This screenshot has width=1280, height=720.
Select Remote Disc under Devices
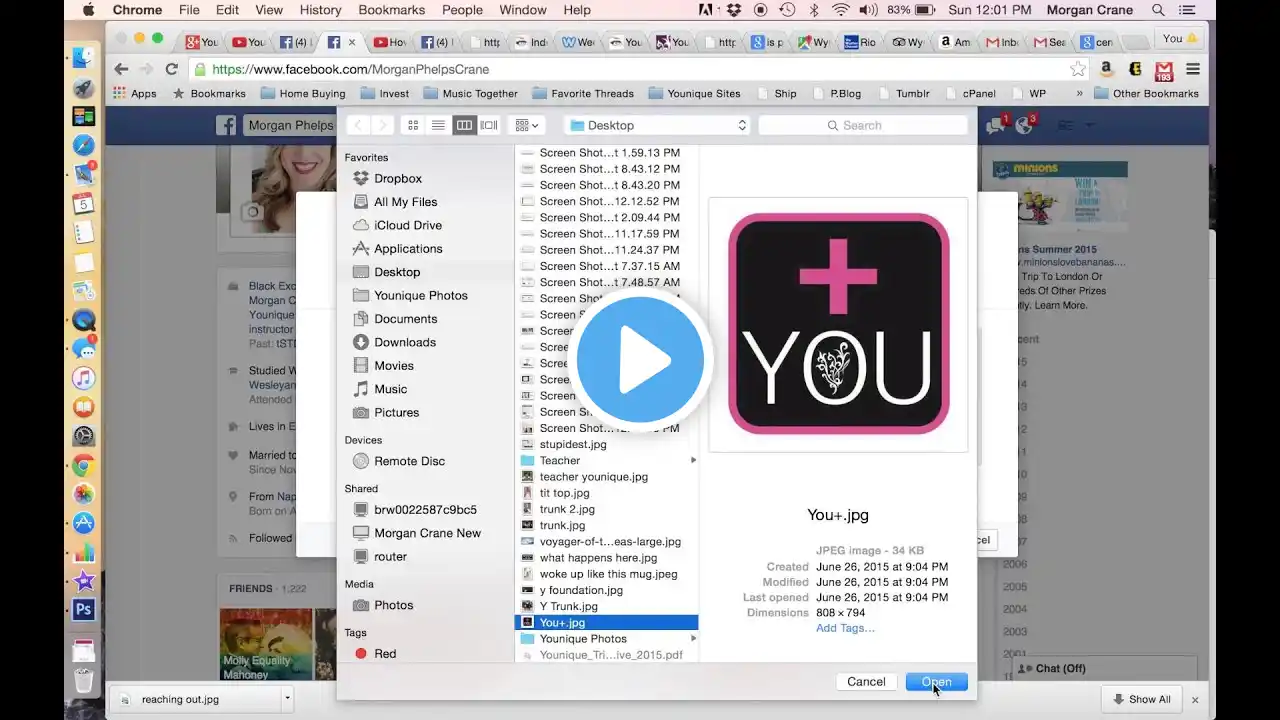[x=410, y=461]
